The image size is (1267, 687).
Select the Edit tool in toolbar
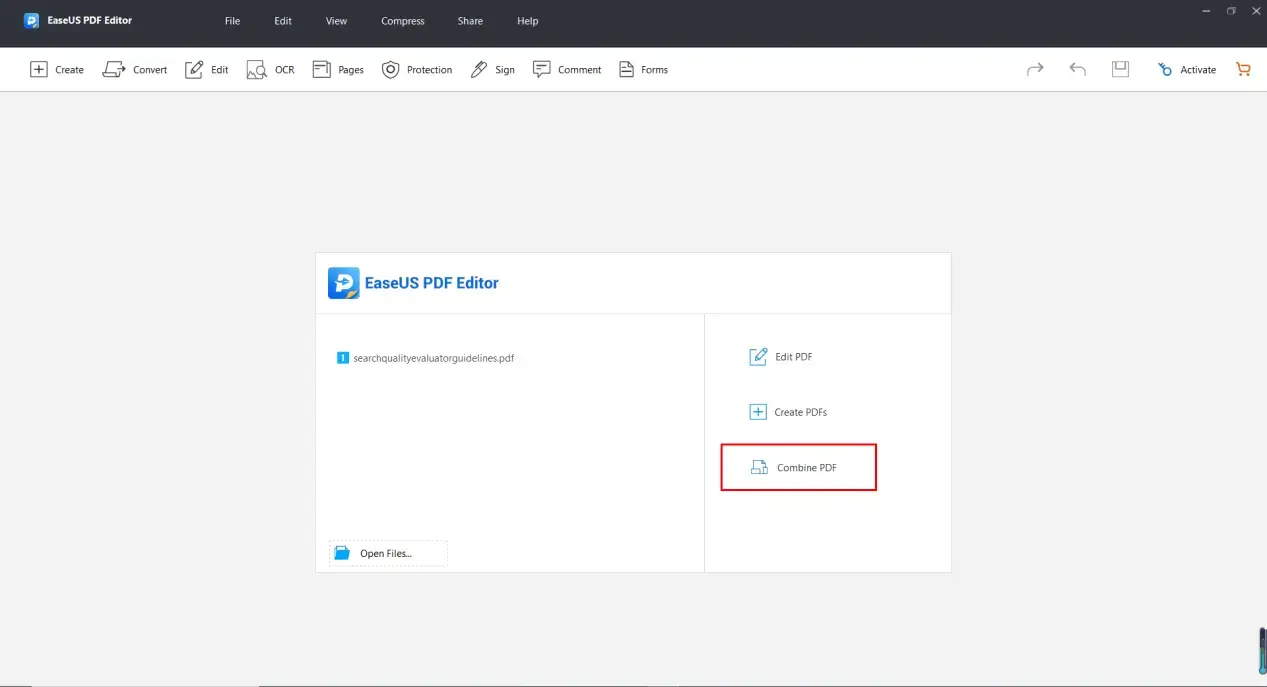click(207, 70)
